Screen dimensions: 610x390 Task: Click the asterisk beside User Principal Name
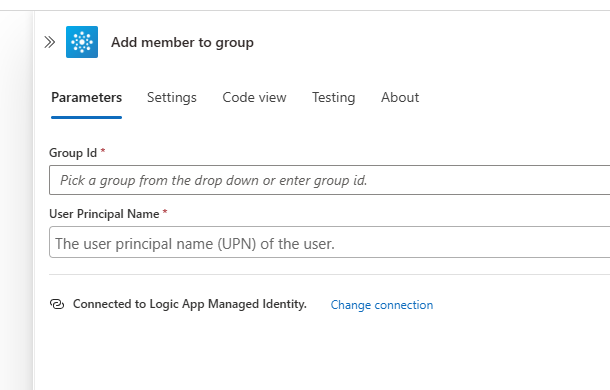coord(165,212)
